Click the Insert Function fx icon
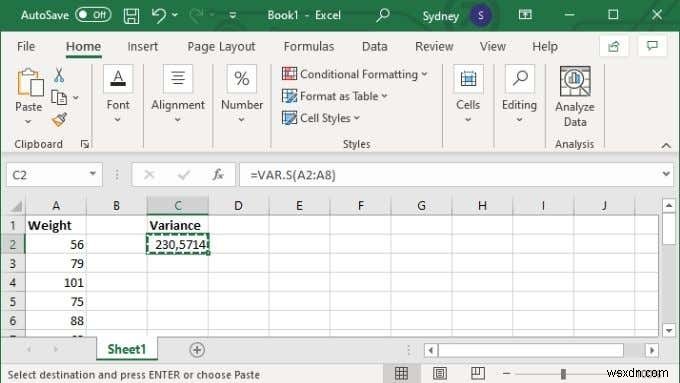Viewport: 680px width, 383px height. click(218, 175)
